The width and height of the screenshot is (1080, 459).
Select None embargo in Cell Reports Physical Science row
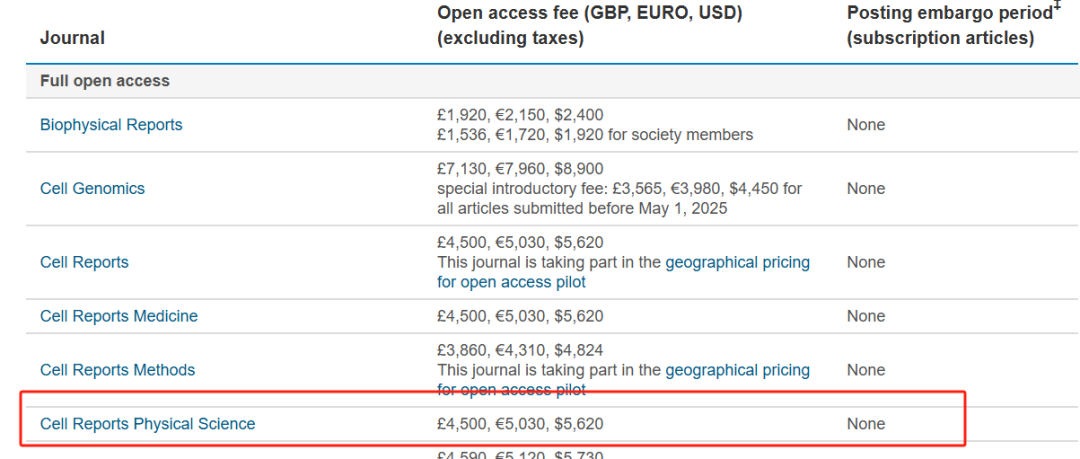(866, 423)
